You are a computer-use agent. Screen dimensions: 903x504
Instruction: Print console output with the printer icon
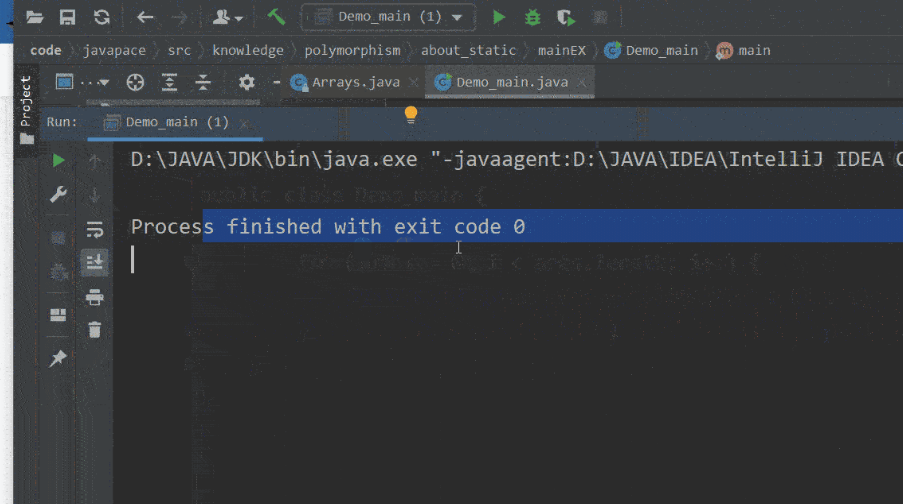pyautogui.click(x=95, y=297)
